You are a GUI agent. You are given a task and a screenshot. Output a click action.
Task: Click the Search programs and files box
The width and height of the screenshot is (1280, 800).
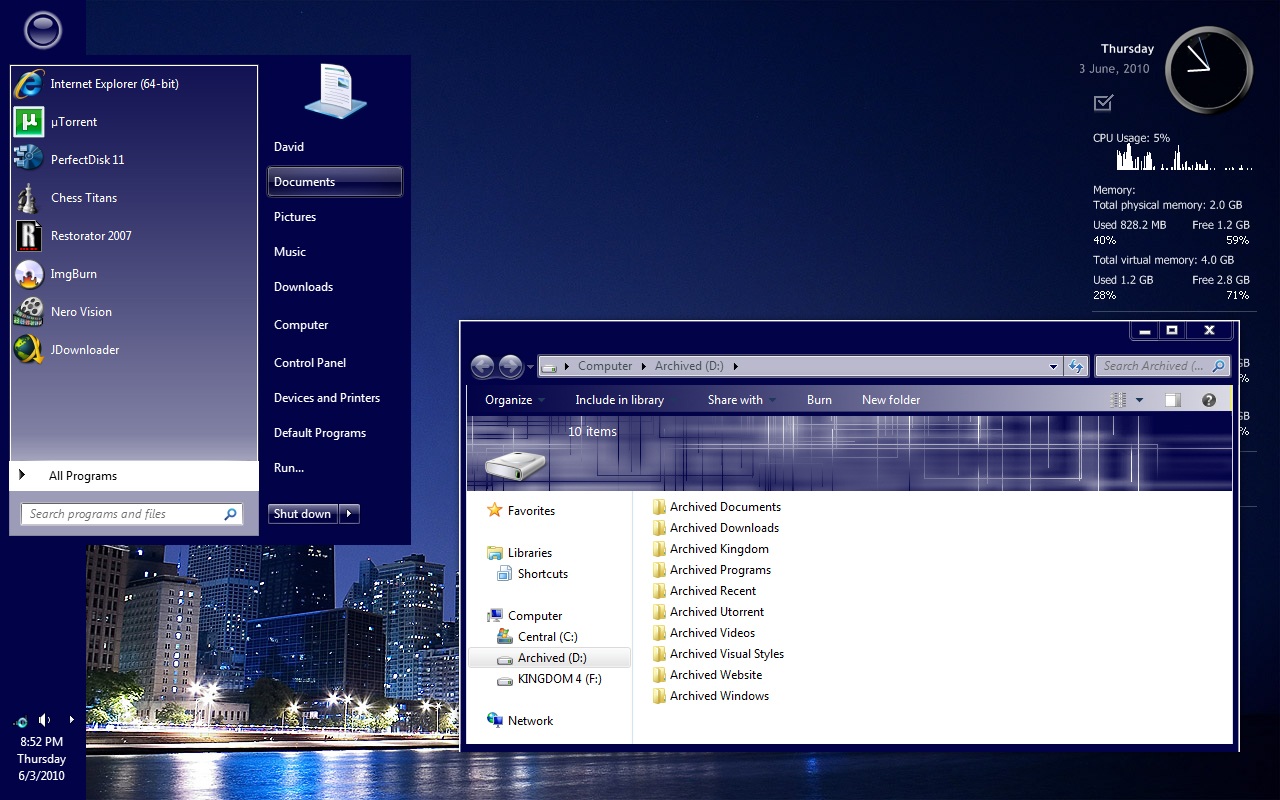point(132,514)
